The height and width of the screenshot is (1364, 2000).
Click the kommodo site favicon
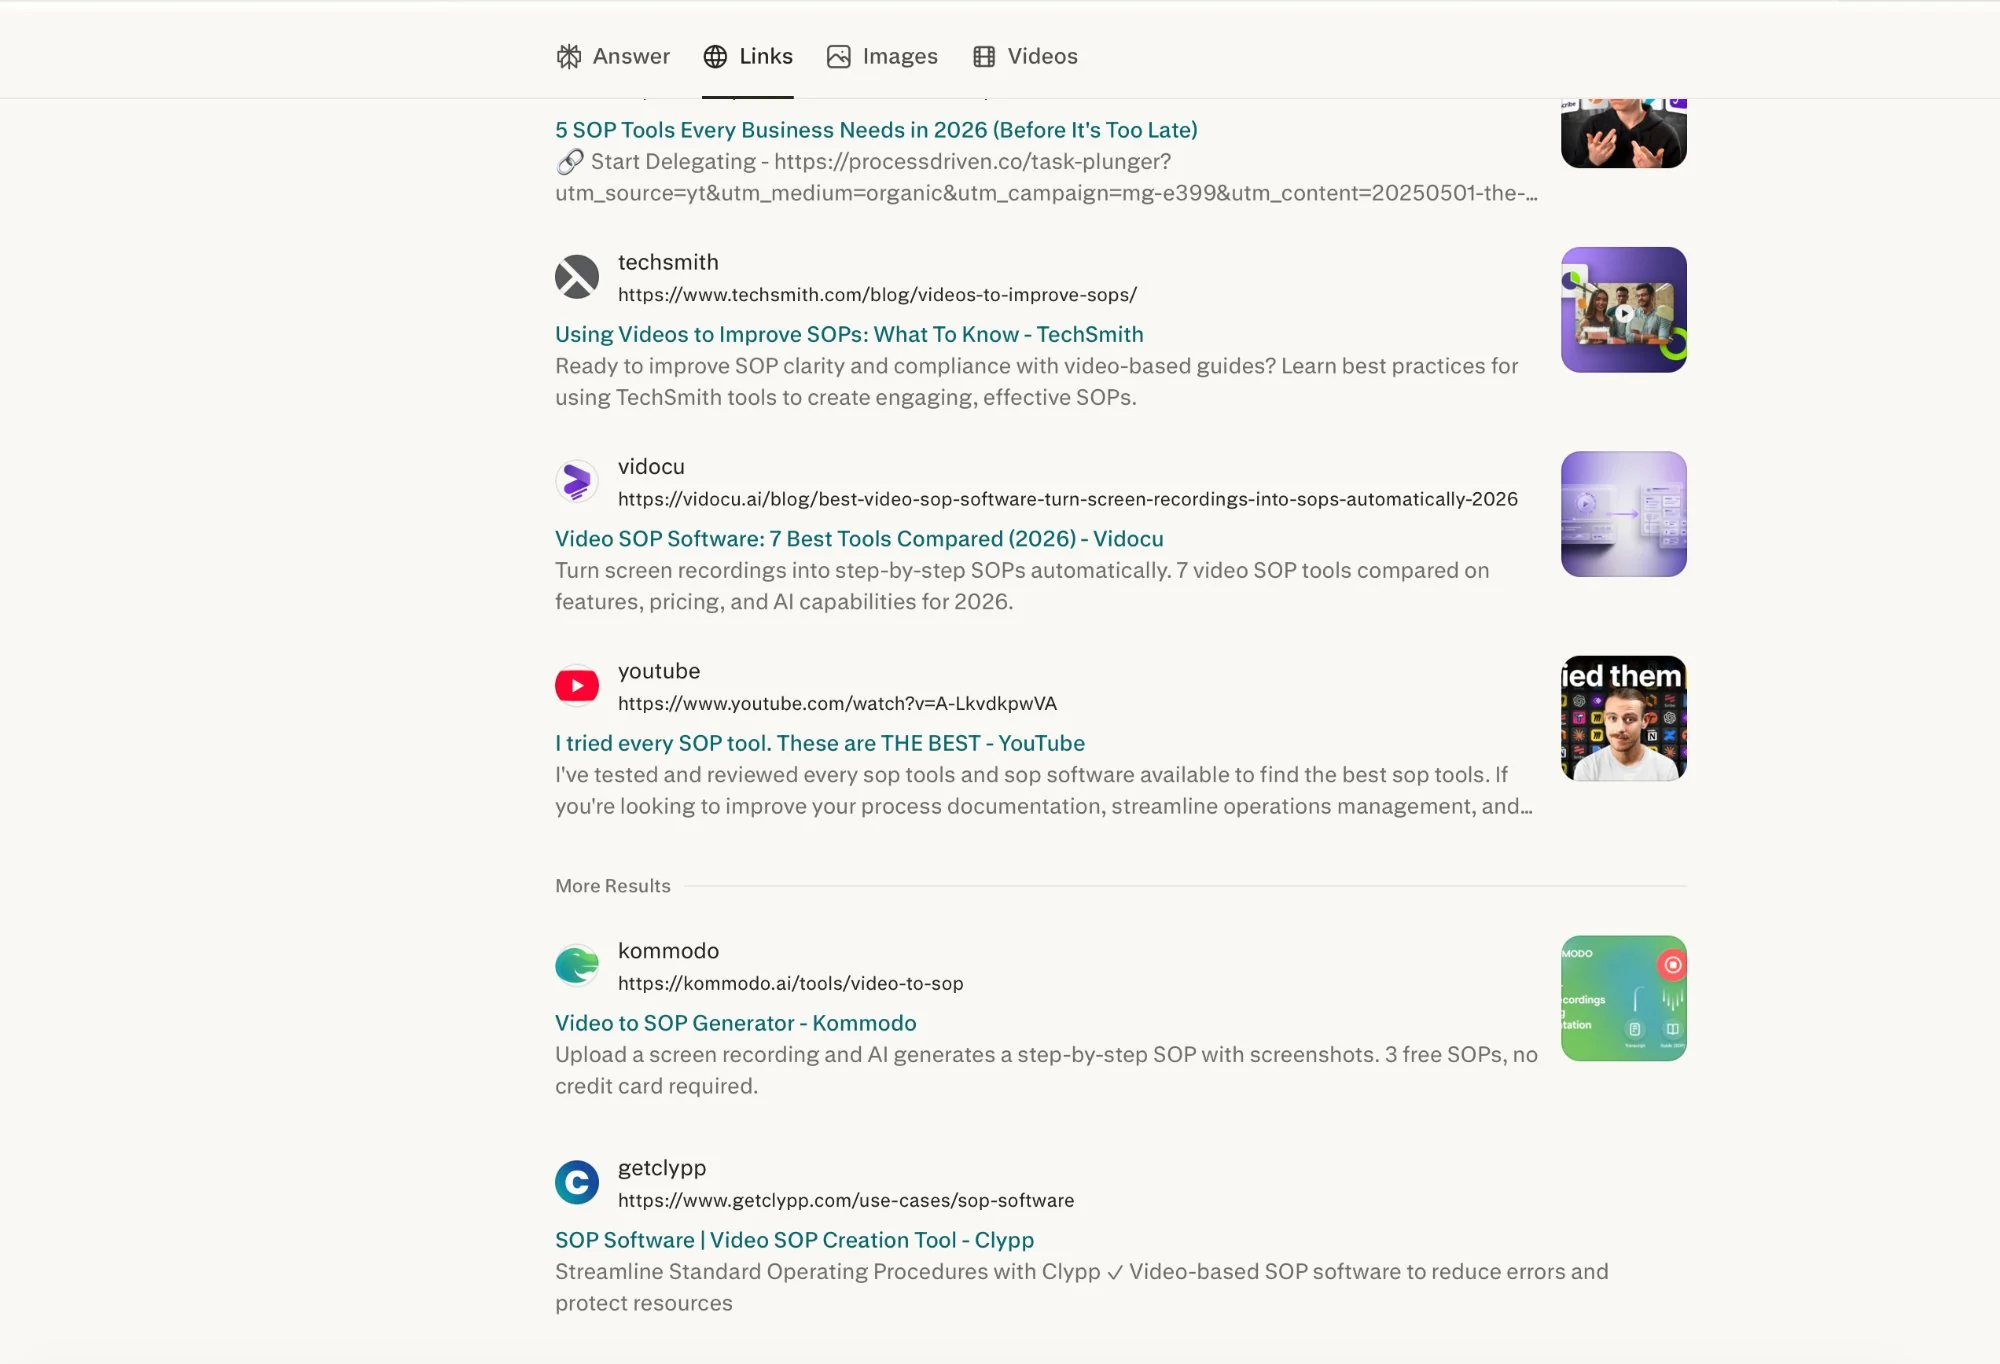(x=577, y=966)
